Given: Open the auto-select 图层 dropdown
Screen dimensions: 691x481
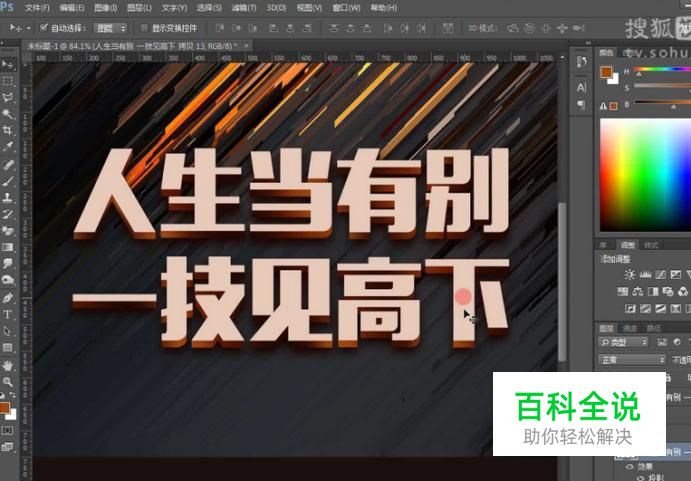Looking at the screenshot, I should coord(110,28).
